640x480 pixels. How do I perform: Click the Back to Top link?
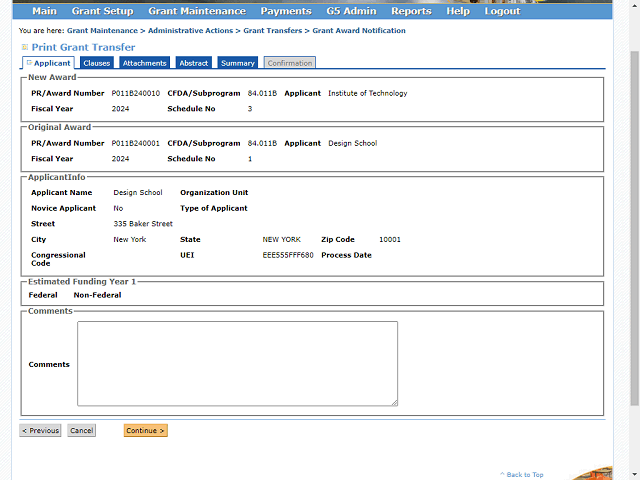(x=522, y=475)
